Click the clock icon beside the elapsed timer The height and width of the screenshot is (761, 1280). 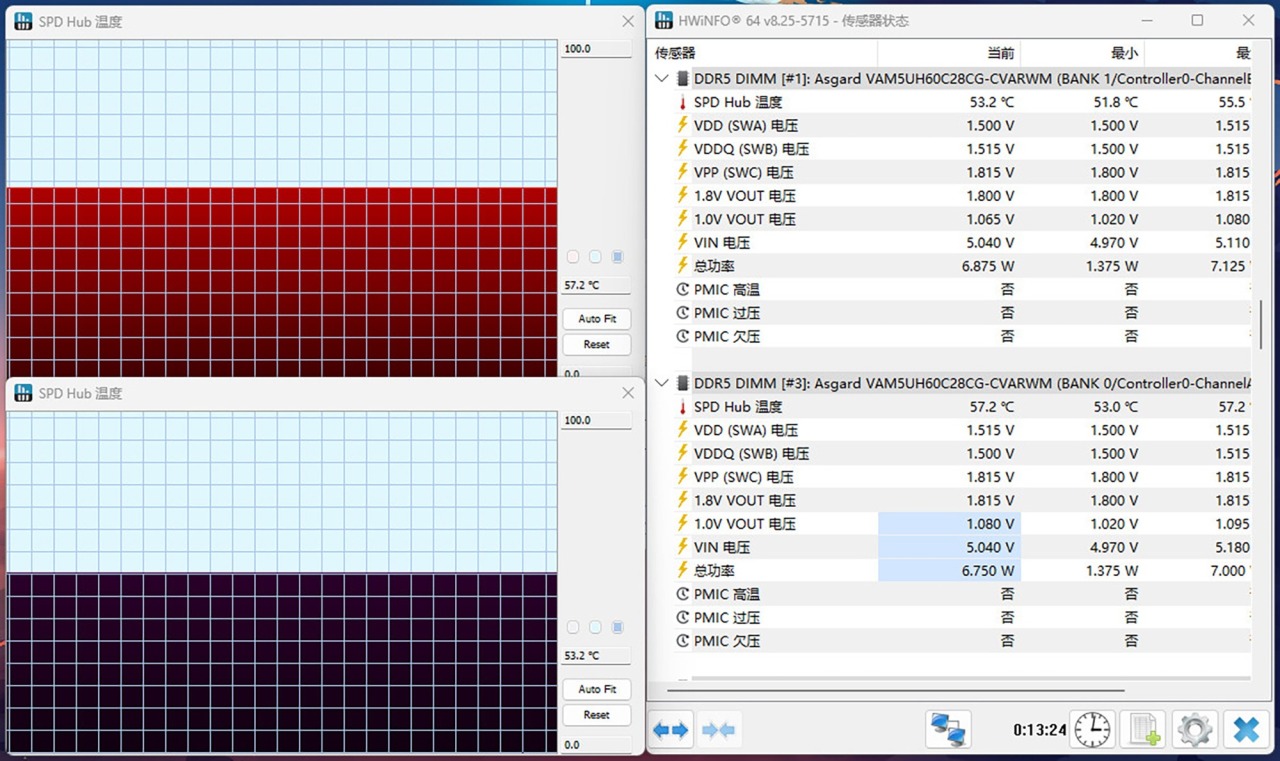[1092, 730]
